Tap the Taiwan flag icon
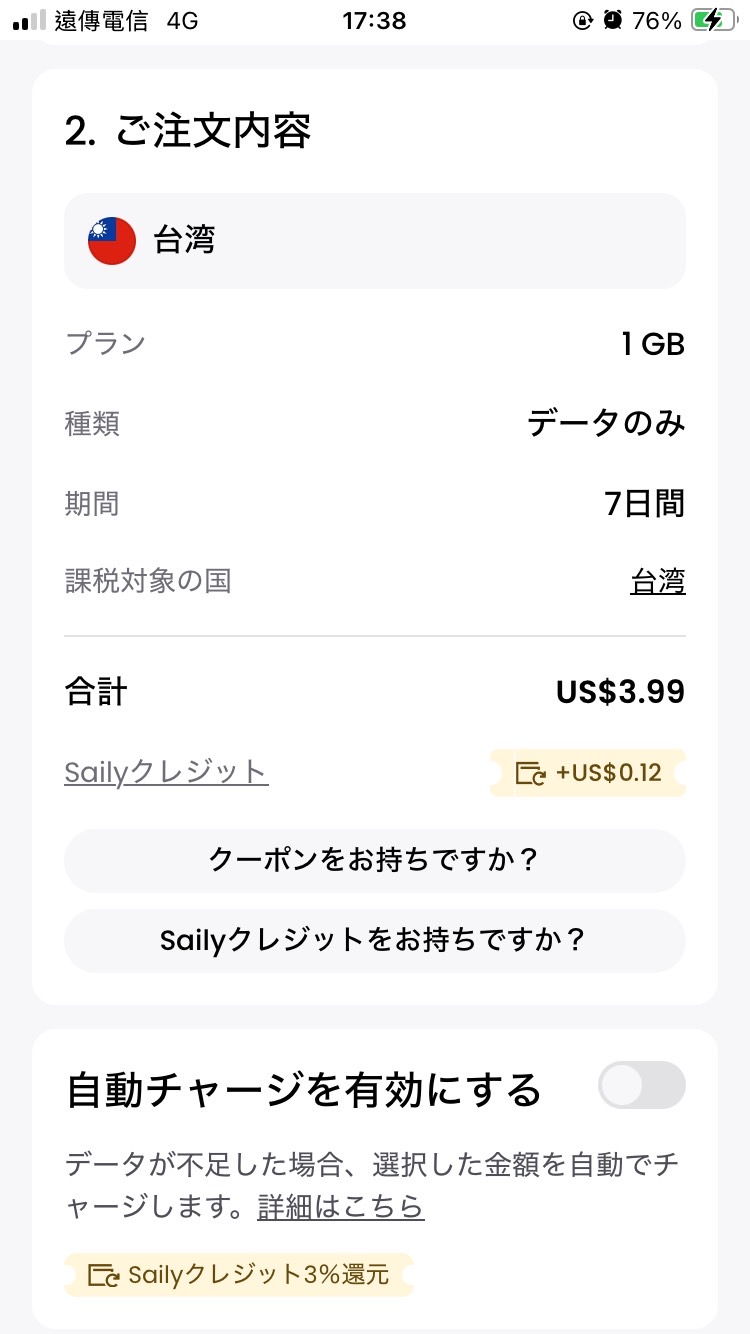The height and width of the screenshot is (1334, 750). pyautogui.click(x=112, y=241)
